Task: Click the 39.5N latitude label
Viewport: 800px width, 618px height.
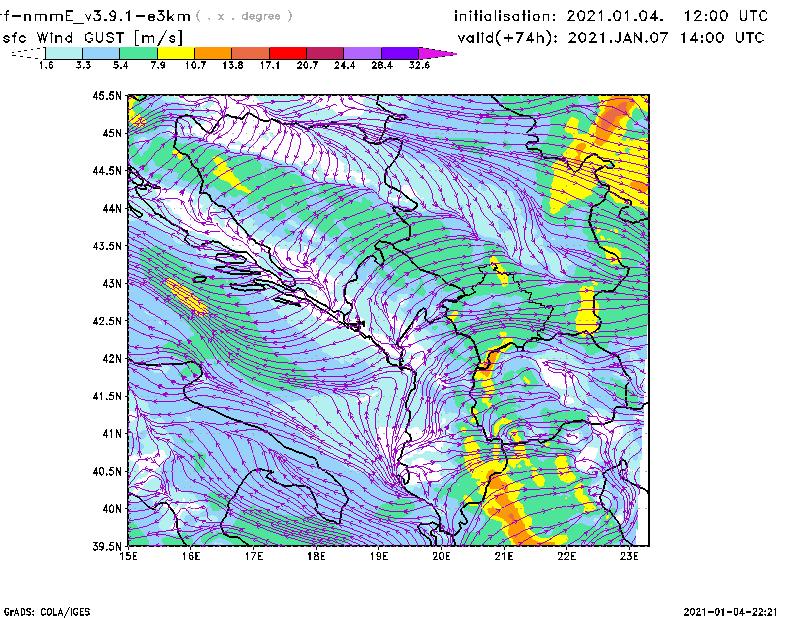Action: [x=108, y=546]
